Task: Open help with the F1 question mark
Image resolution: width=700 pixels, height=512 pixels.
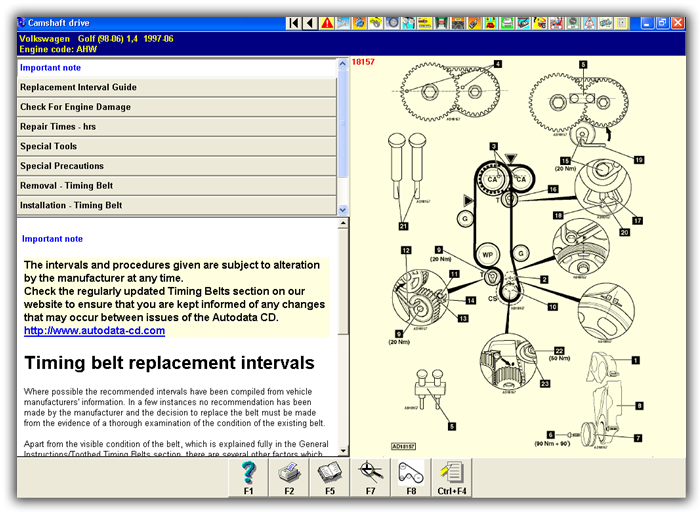Action: [248, 478]
